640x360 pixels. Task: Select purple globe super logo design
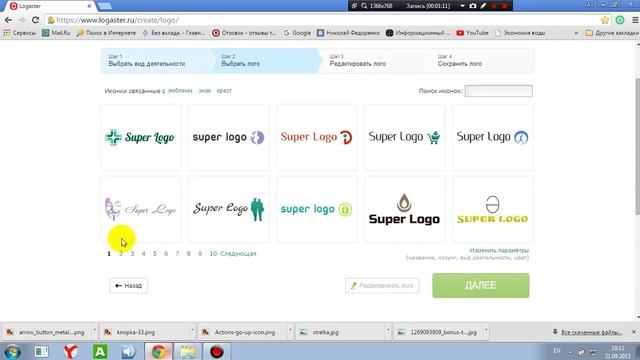click(229, 137)
